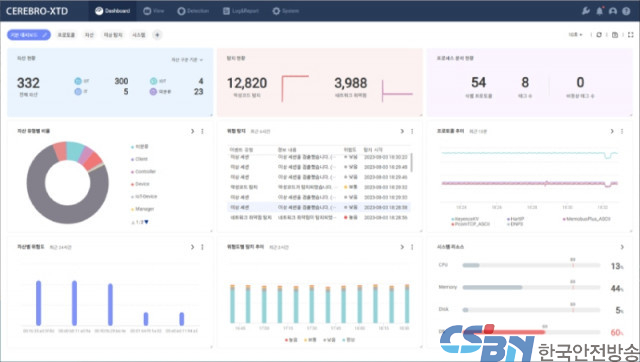Image resolution: width=640 pixels, height=362 pixels.
Task: Toggle the IoT-Device legend item
Action: (x=144, y=197)
